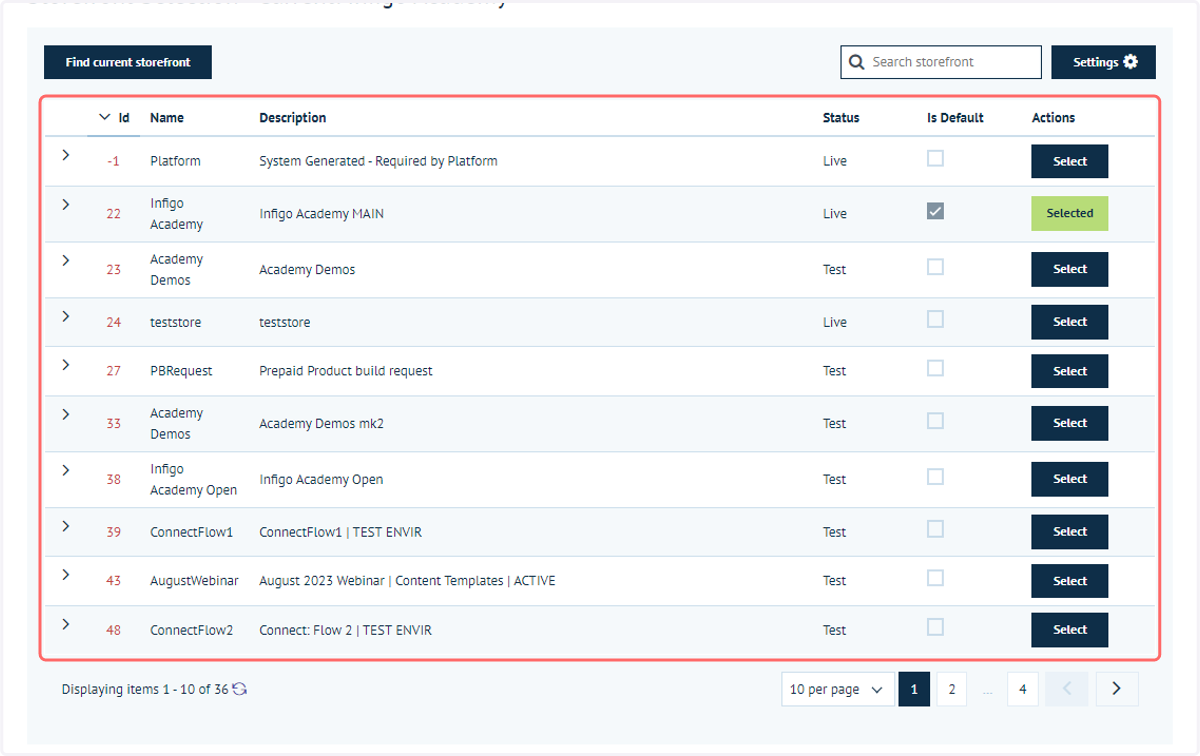The image size is (1200, 756).
Task: Click 'Connect: Flow 2 | TEST ENVIR' description
Action: click(346, 630)
